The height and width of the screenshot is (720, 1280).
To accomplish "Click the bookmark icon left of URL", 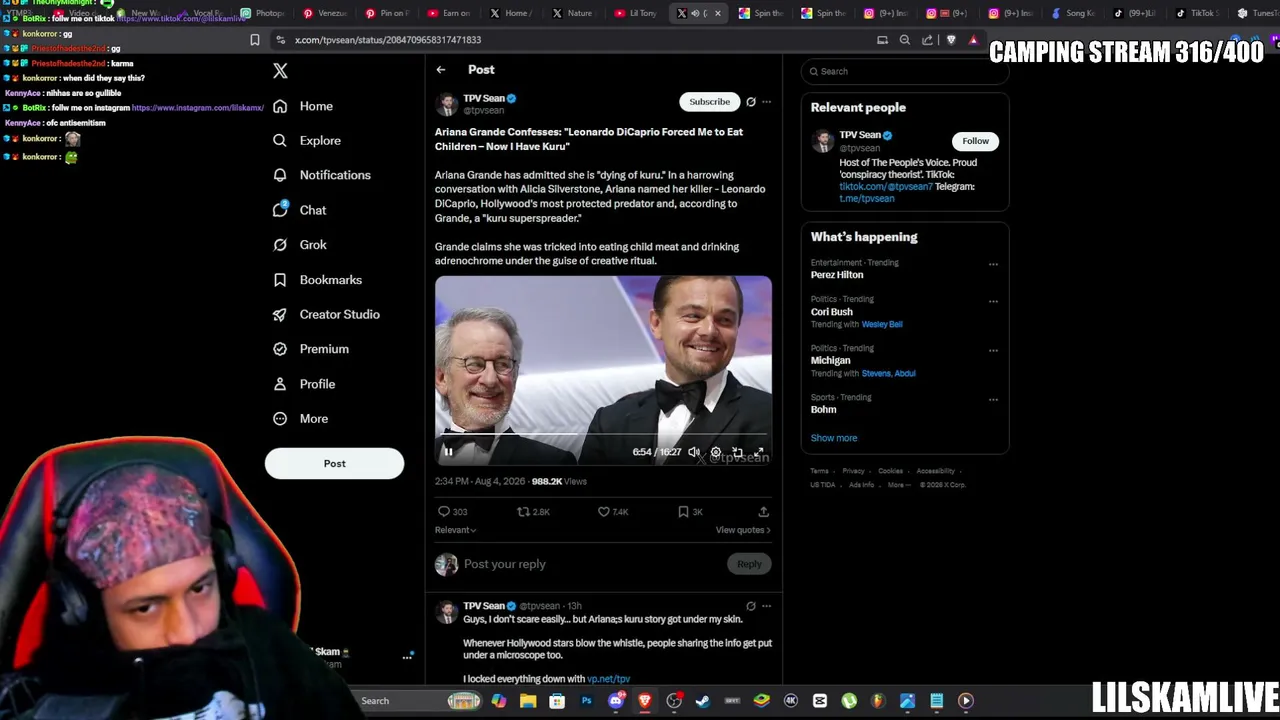I will click(255, 40).
